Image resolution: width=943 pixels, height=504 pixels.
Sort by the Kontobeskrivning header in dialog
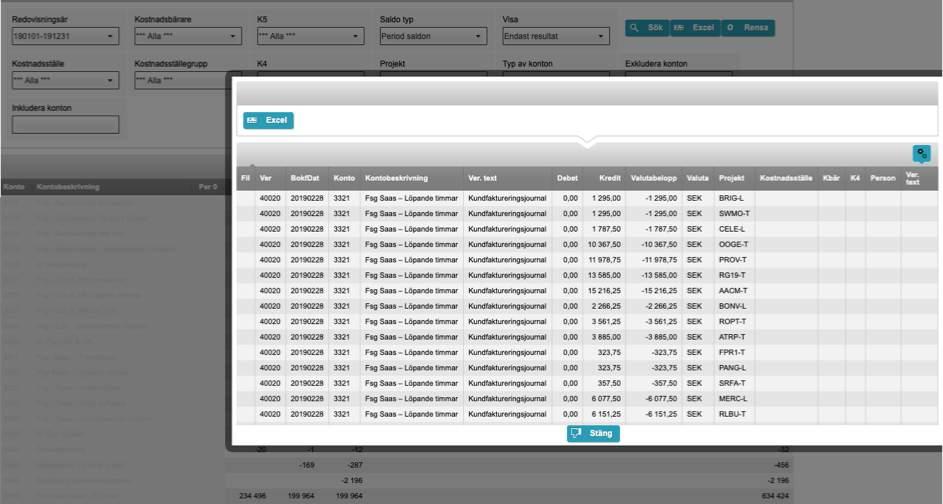396,178
